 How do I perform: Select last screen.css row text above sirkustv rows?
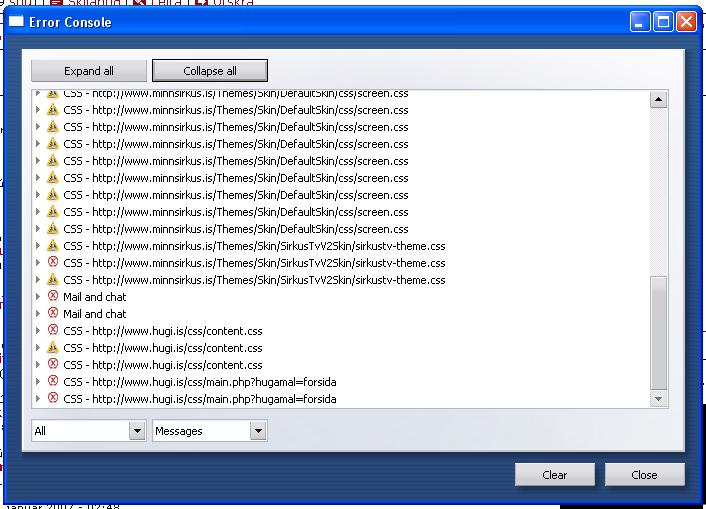point(235,229)
